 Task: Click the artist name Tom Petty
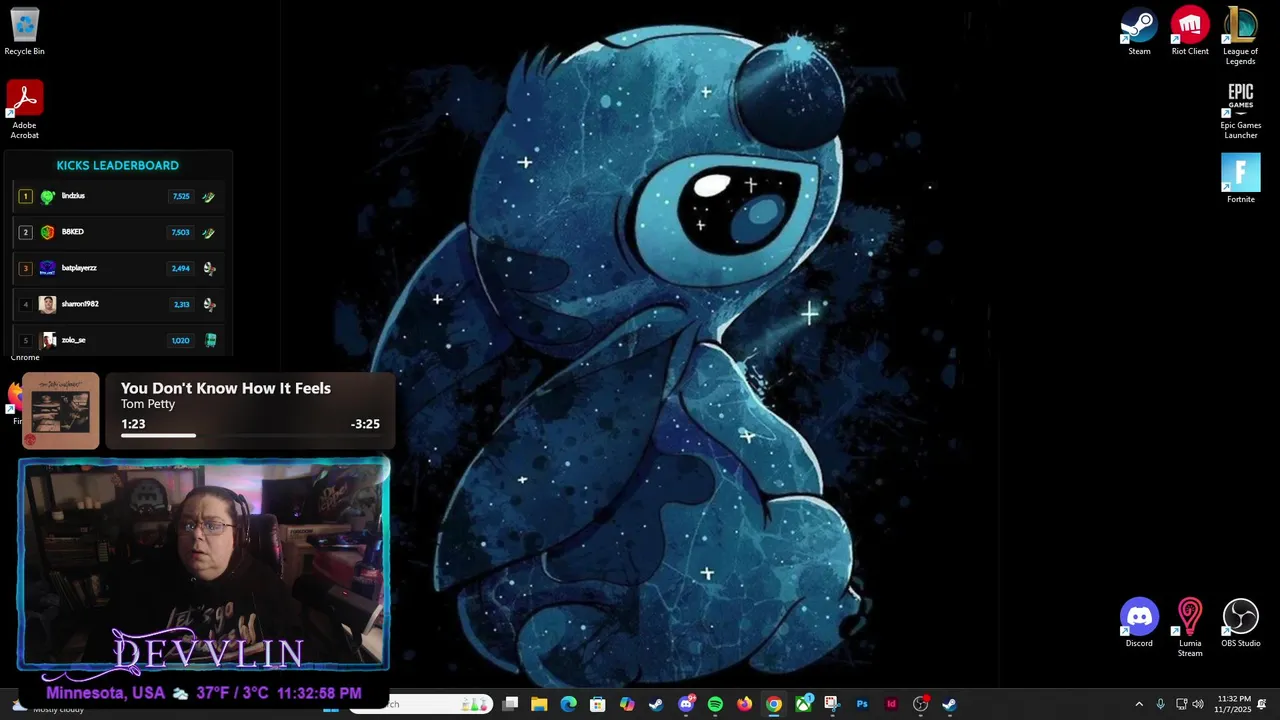coord(148,404)
